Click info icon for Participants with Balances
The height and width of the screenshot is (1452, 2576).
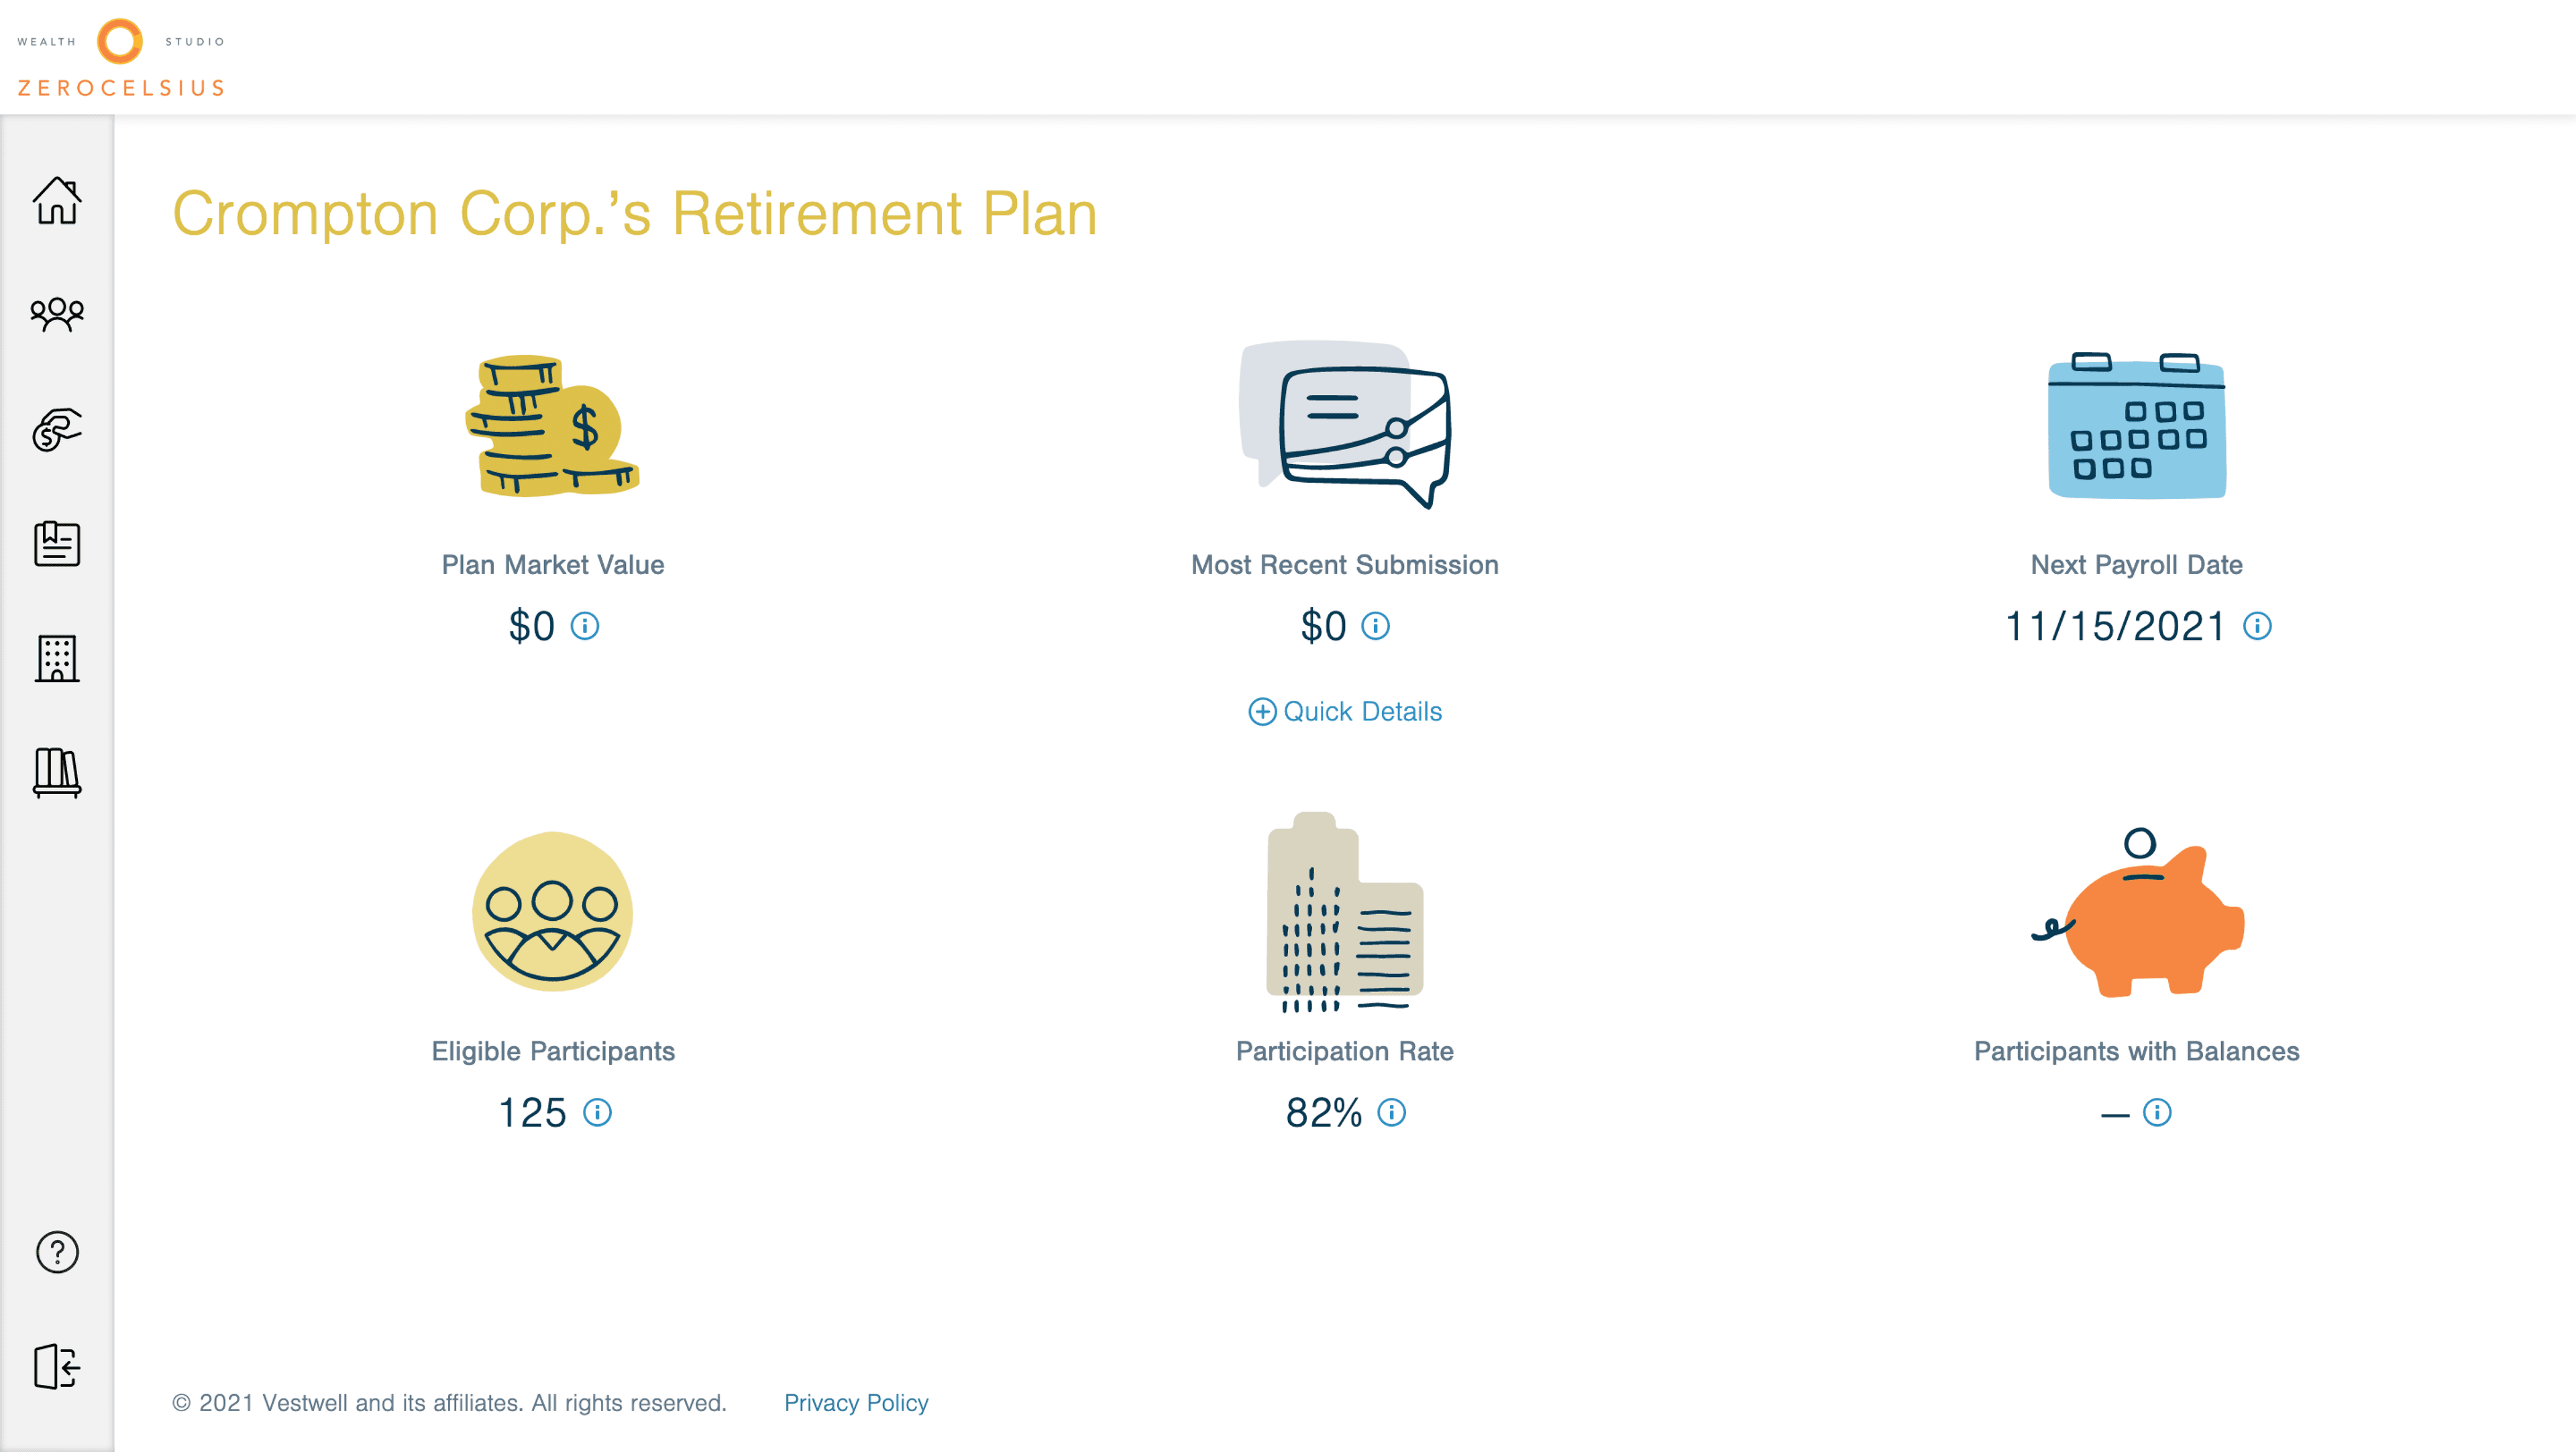point(2157,1112)
